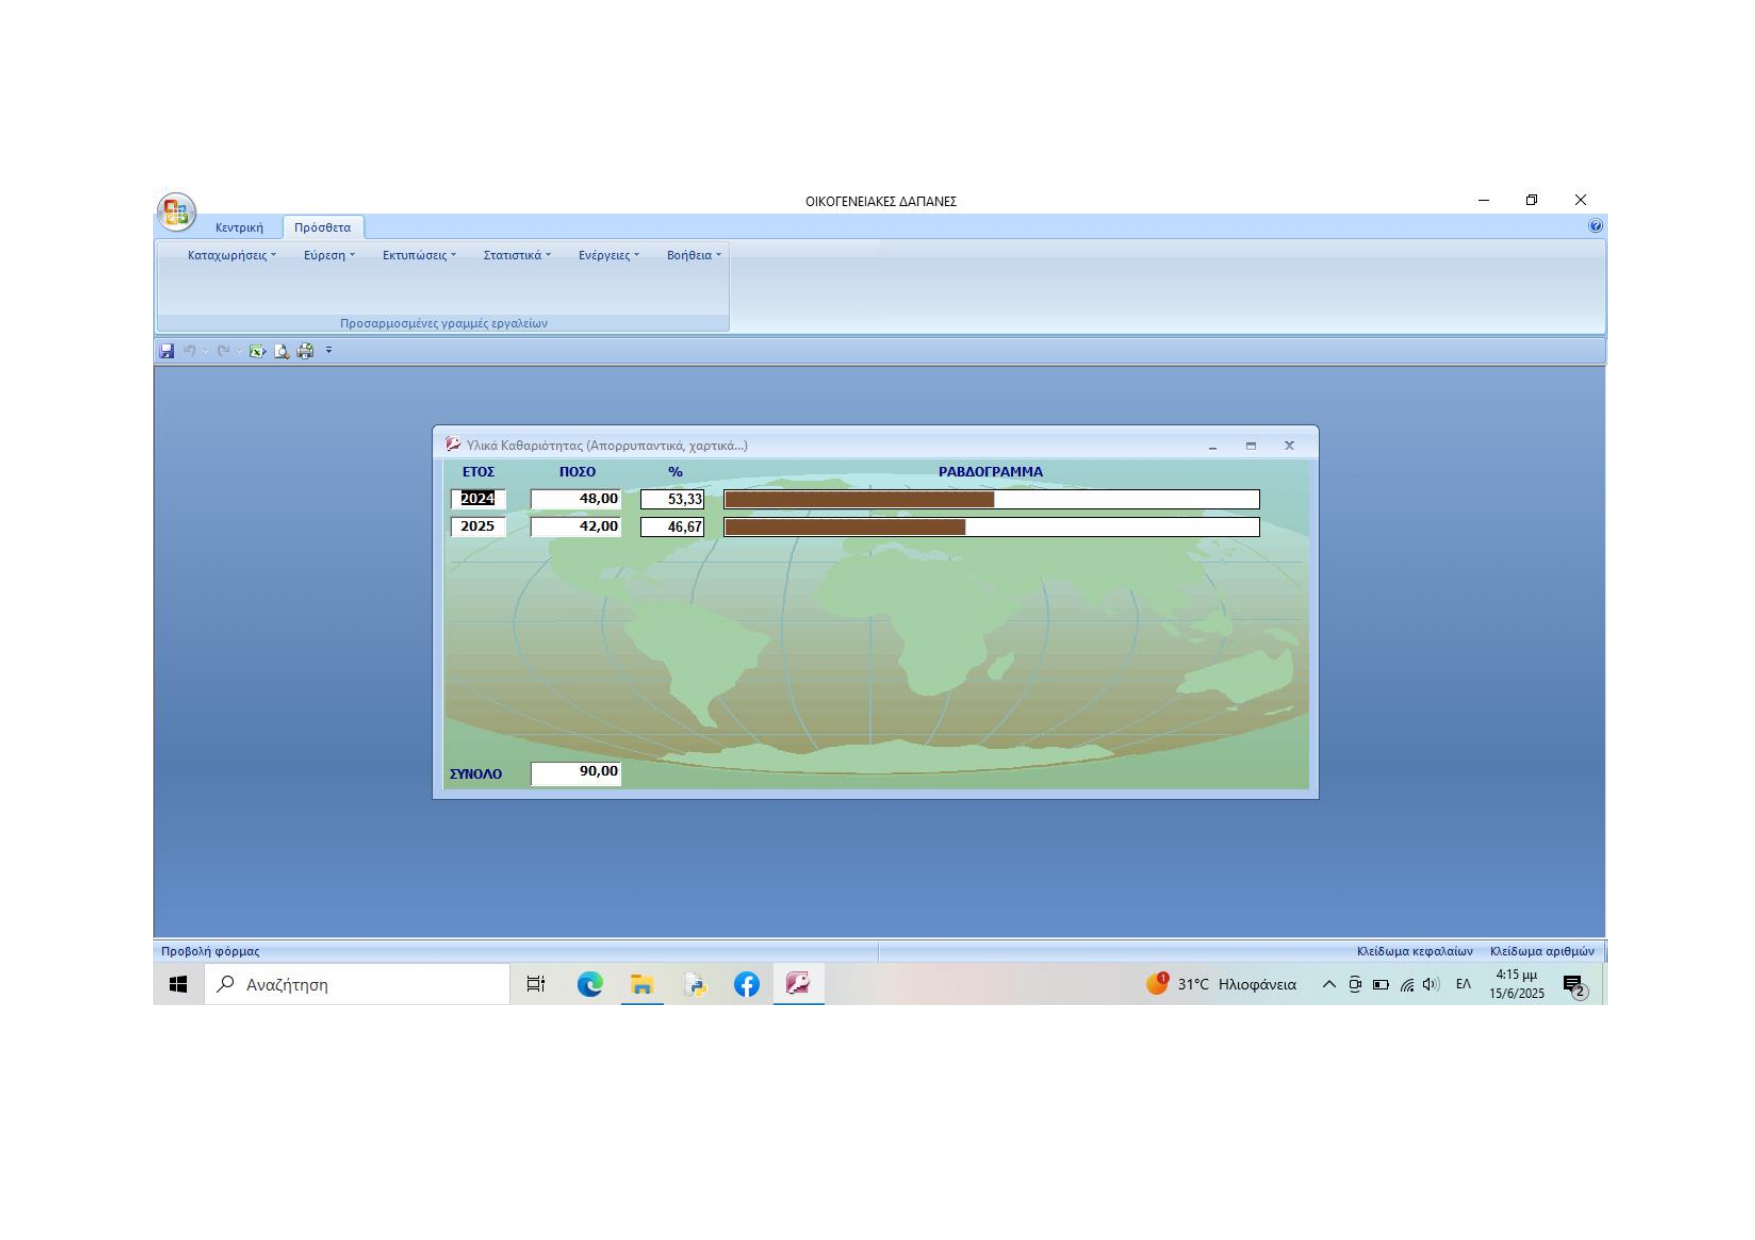Click the Export to Excel icon
The height and width of the screenshot is (1240, 1755).
point(257,351)
